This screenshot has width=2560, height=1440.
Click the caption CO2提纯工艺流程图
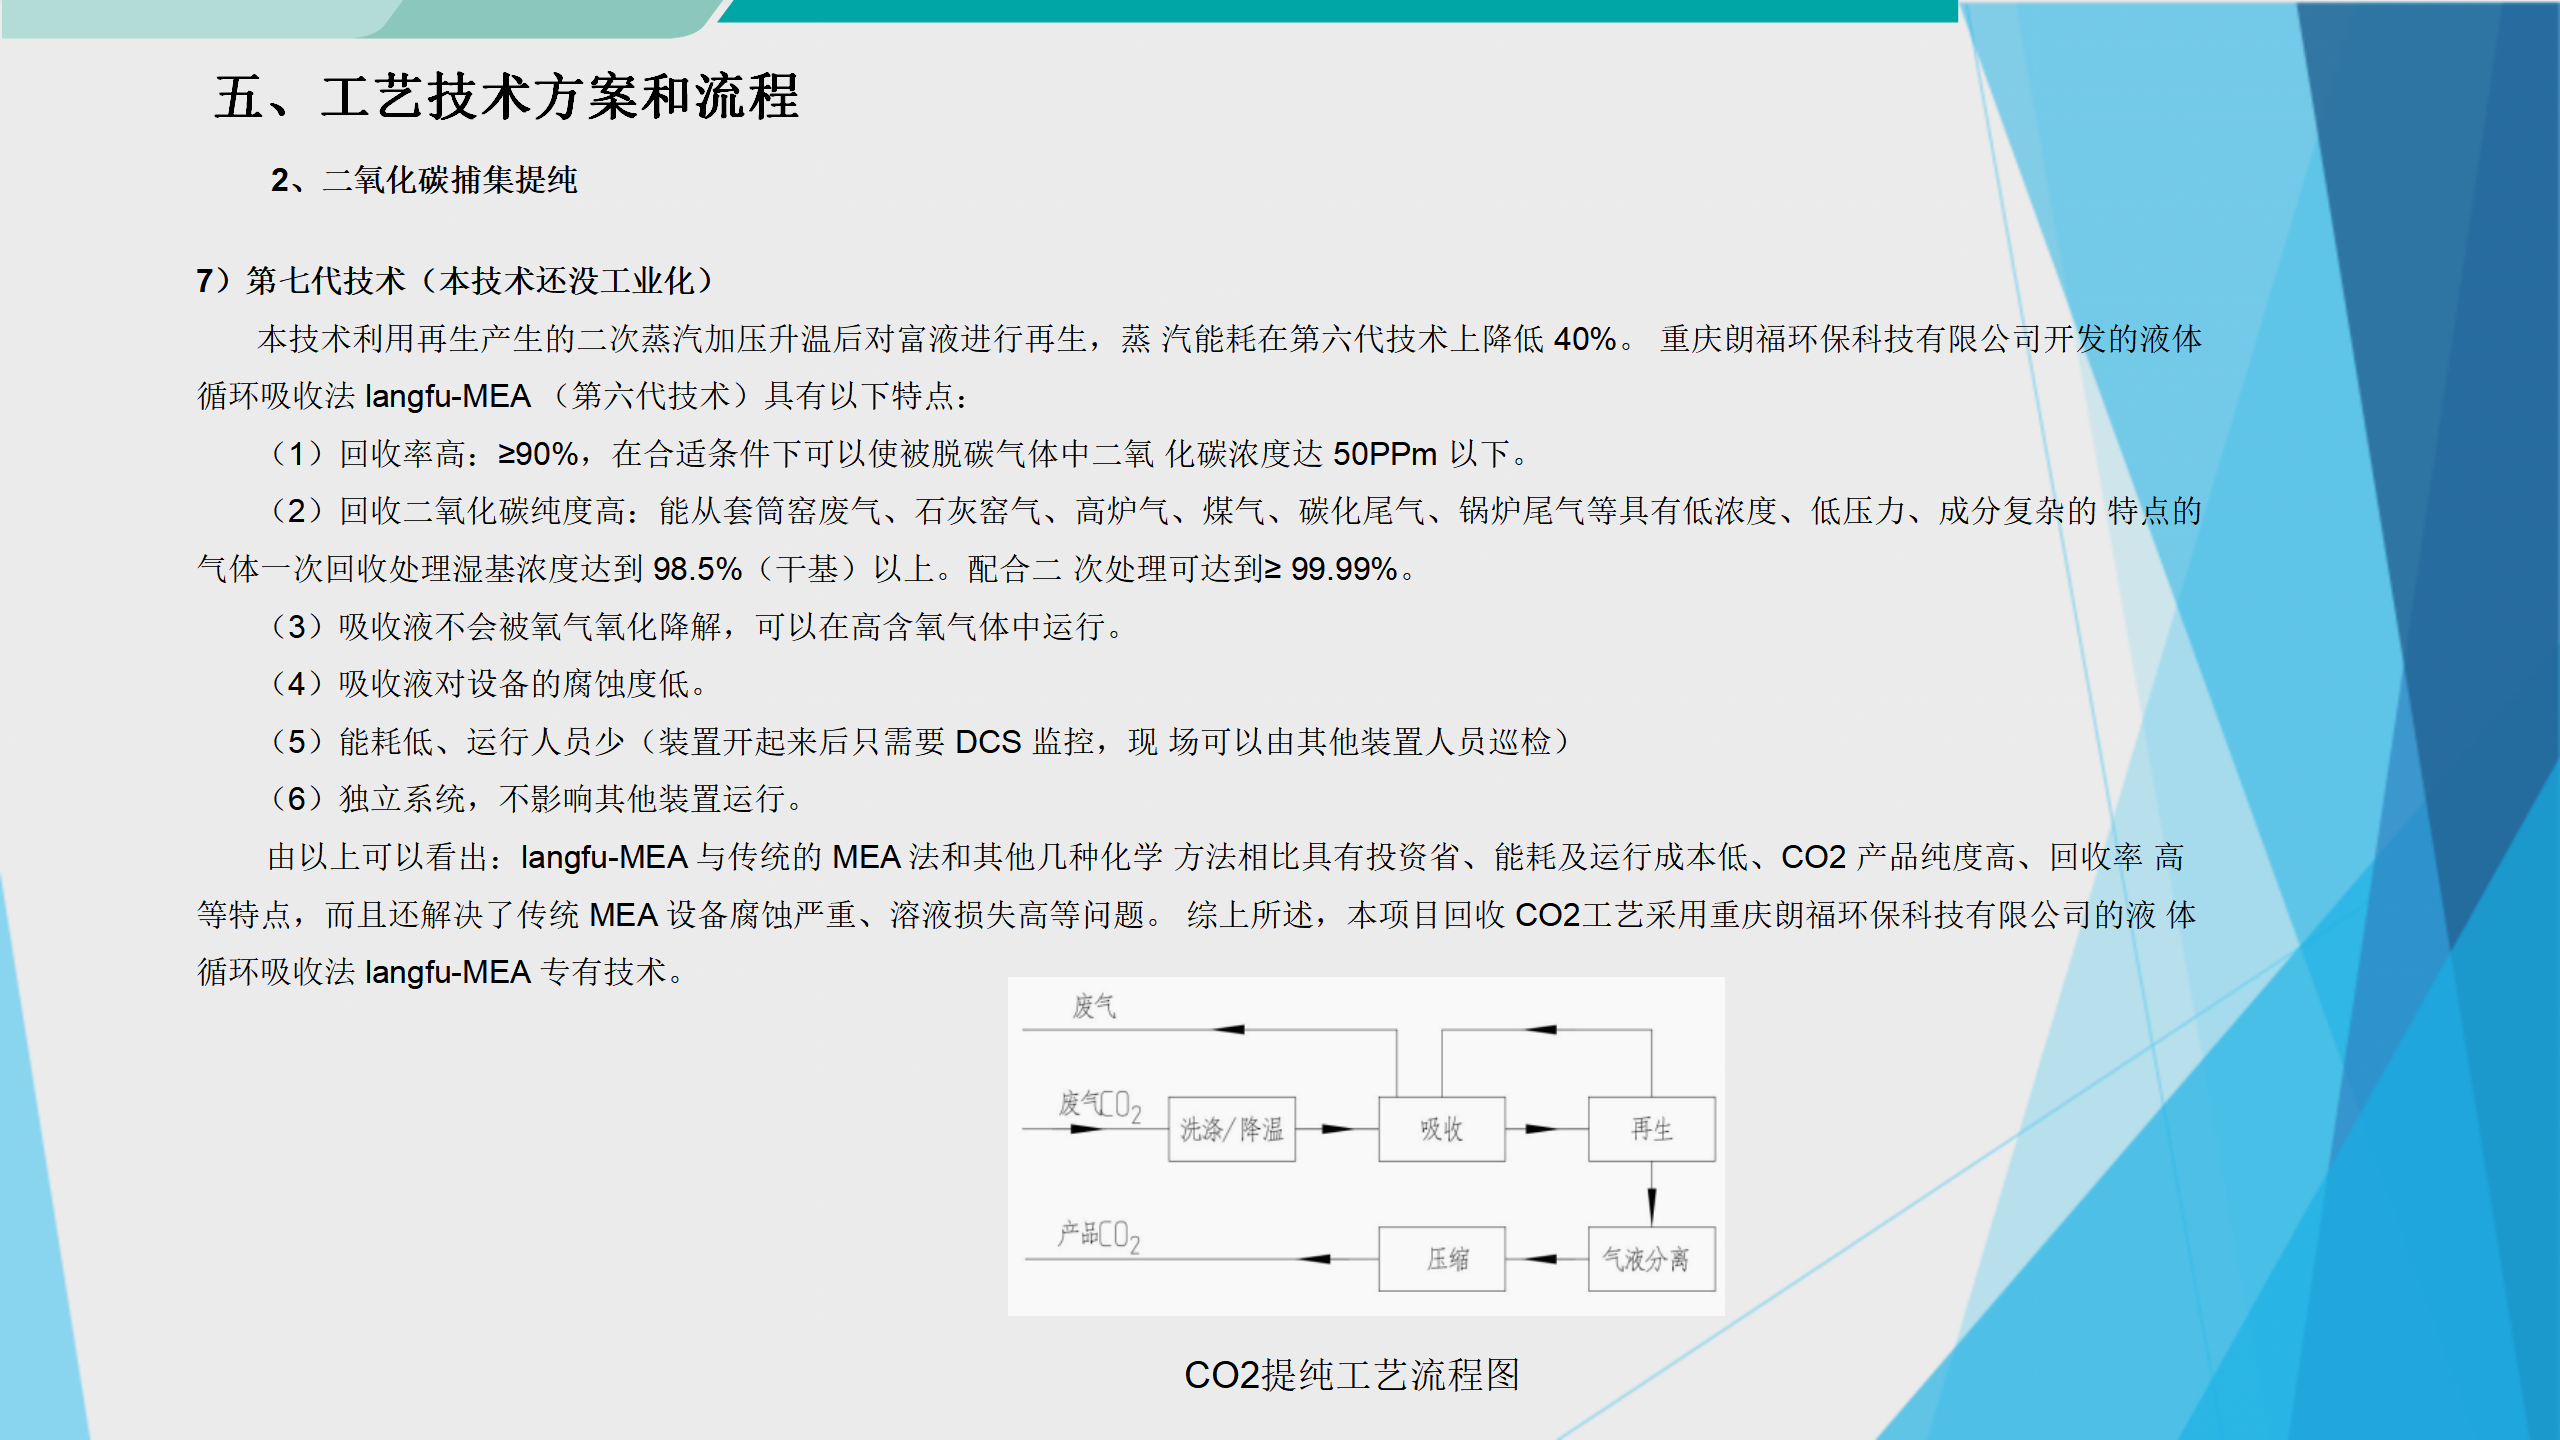coord(1351,1375)
